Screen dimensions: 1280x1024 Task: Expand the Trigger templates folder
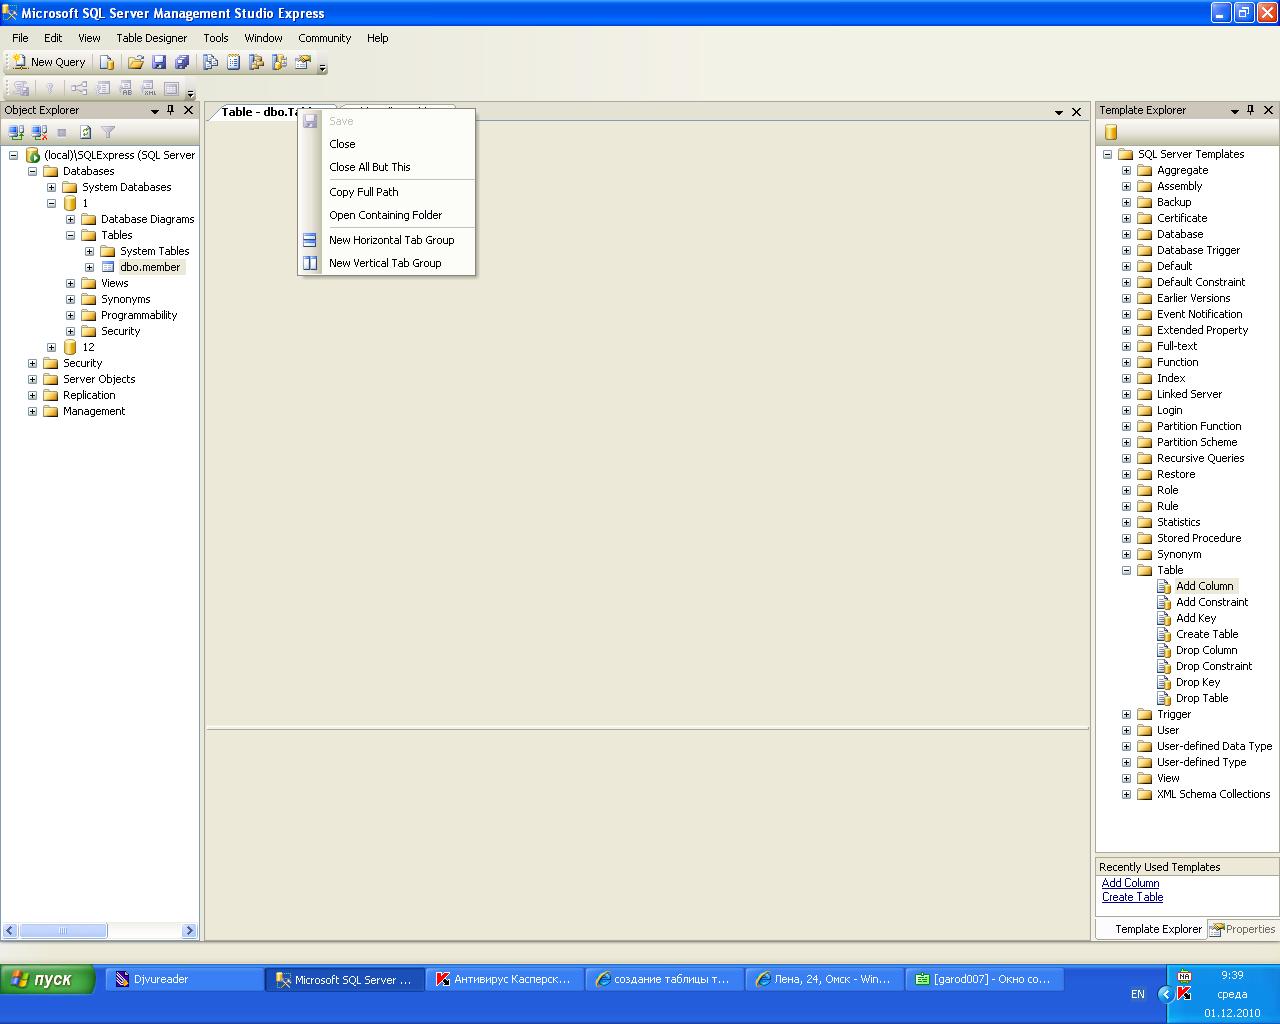[1126, 714]
